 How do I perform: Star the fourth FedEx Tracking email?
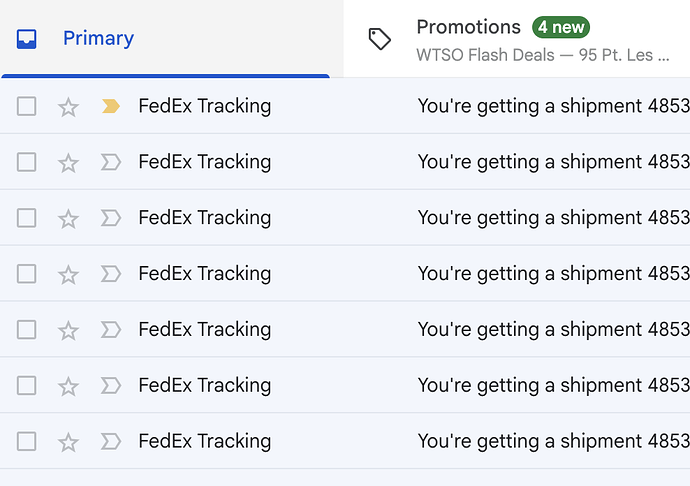coord(68,274)
